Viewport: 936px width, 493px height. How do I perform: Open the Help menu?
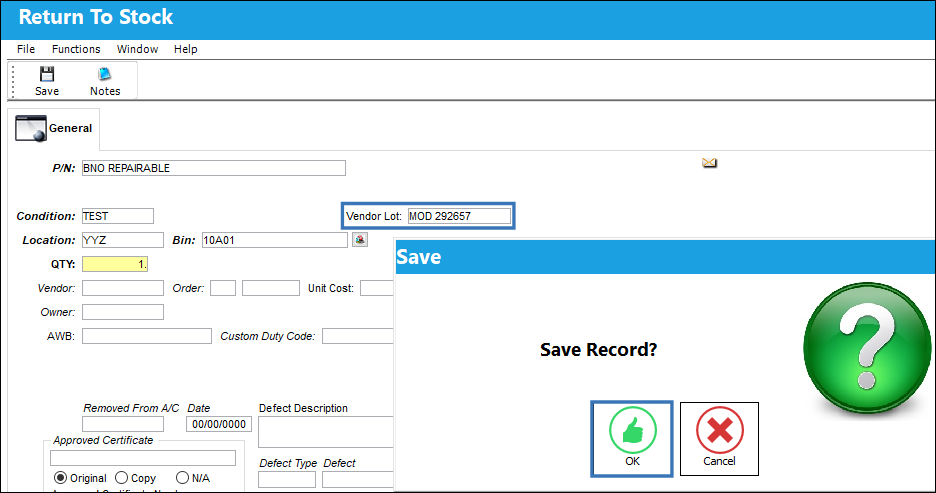[x=186, y=49]
